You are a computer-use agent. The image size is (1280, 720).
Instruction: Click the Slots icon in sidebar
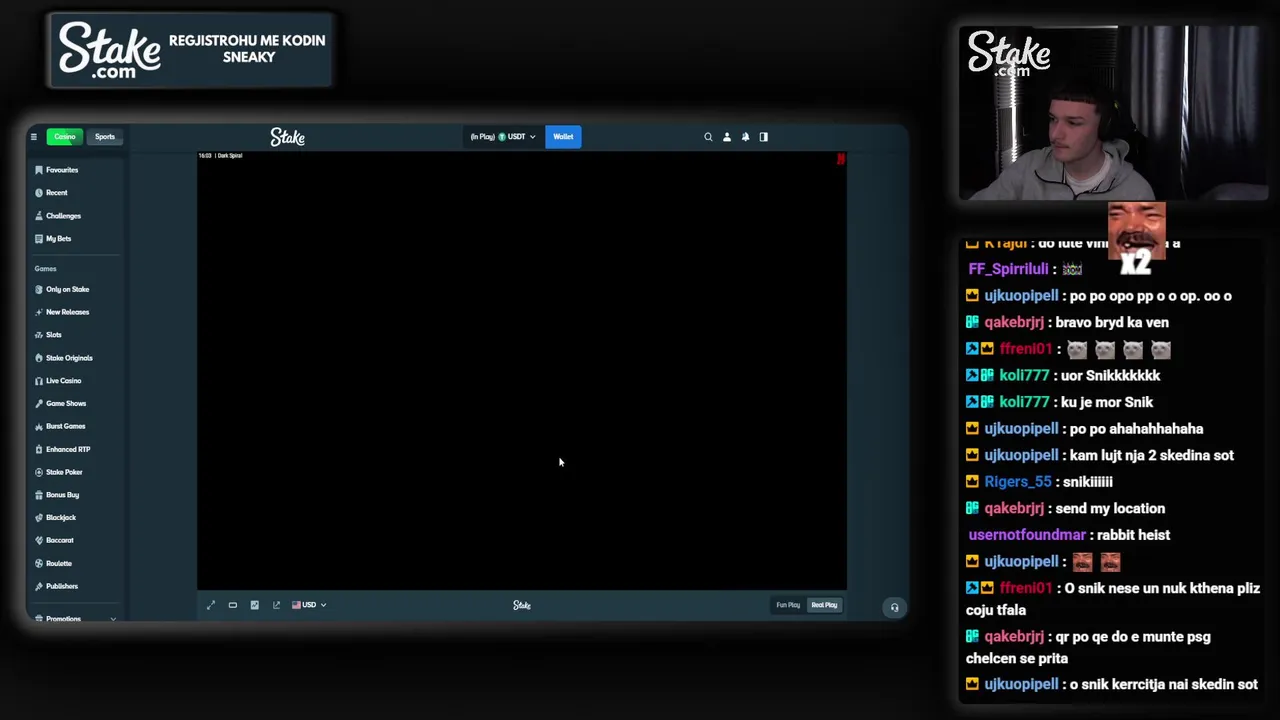39,335
